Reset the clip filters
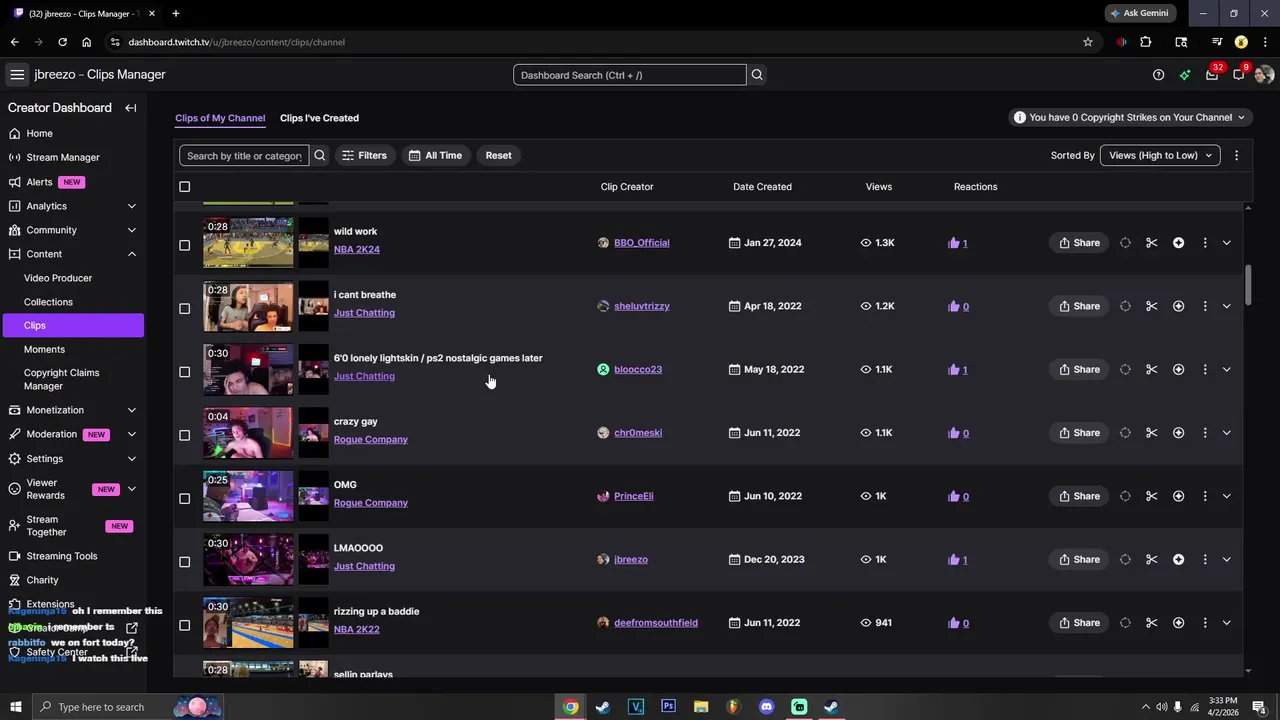This screenshot has height=720, width=1280. 498,155
